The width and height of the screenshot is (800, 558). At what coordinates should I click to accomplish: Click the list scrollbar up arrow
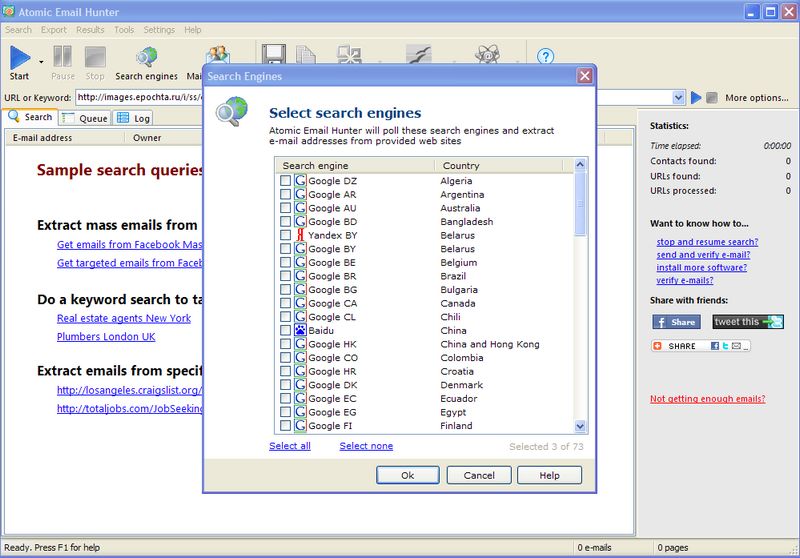[580, 164]
